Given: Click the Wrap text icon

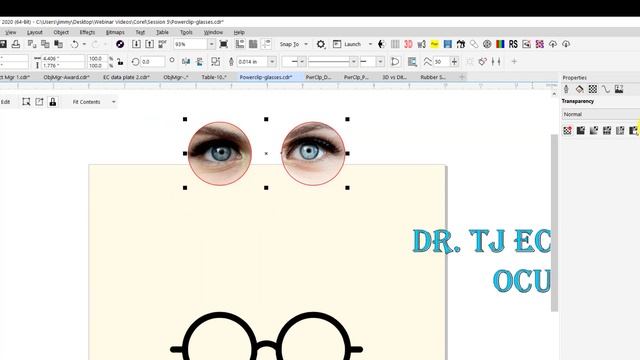Looking at the screenshot, I should point(412,62).
